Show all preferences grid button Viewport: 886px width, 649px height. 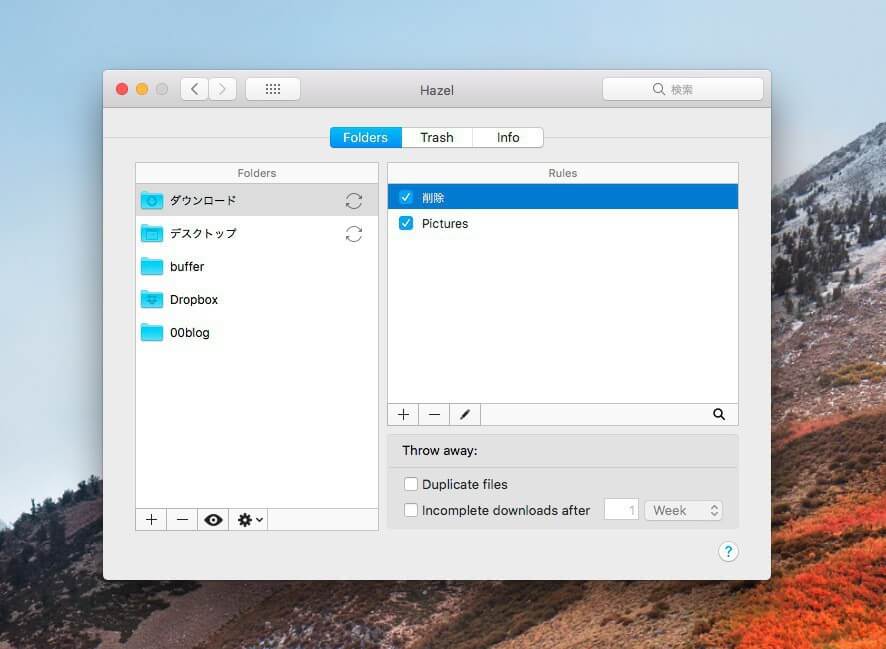point(273,89)
